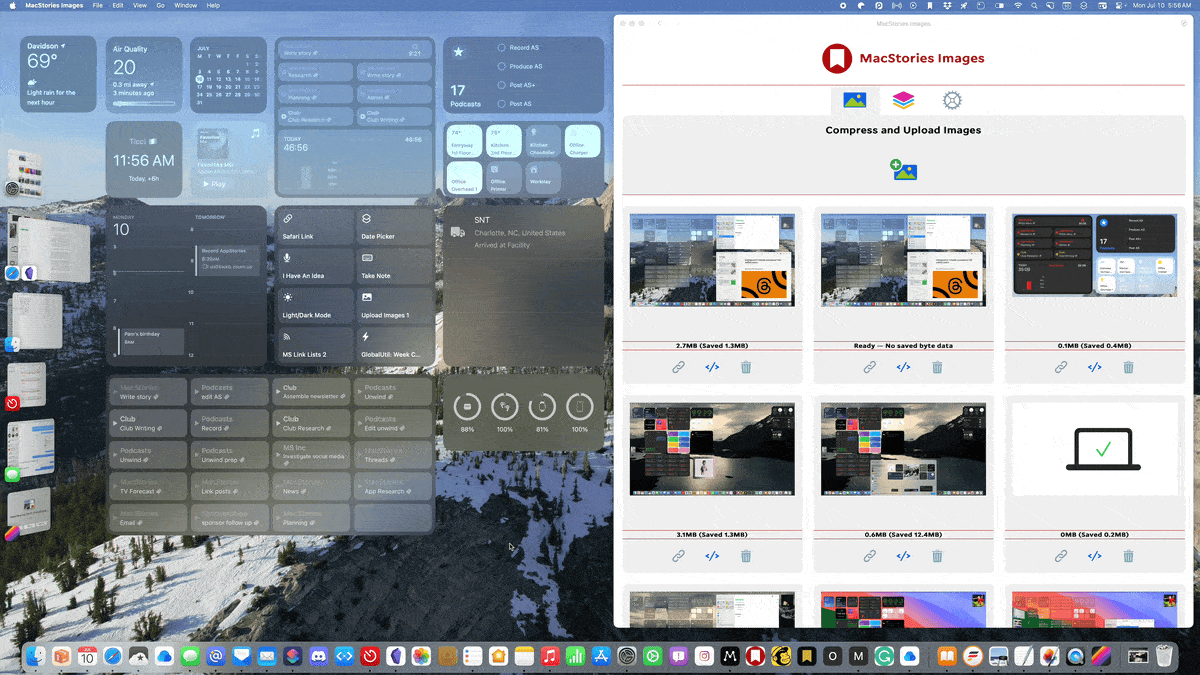Copy code for the 'Ready — No saved byte data' image

(903, 367)
